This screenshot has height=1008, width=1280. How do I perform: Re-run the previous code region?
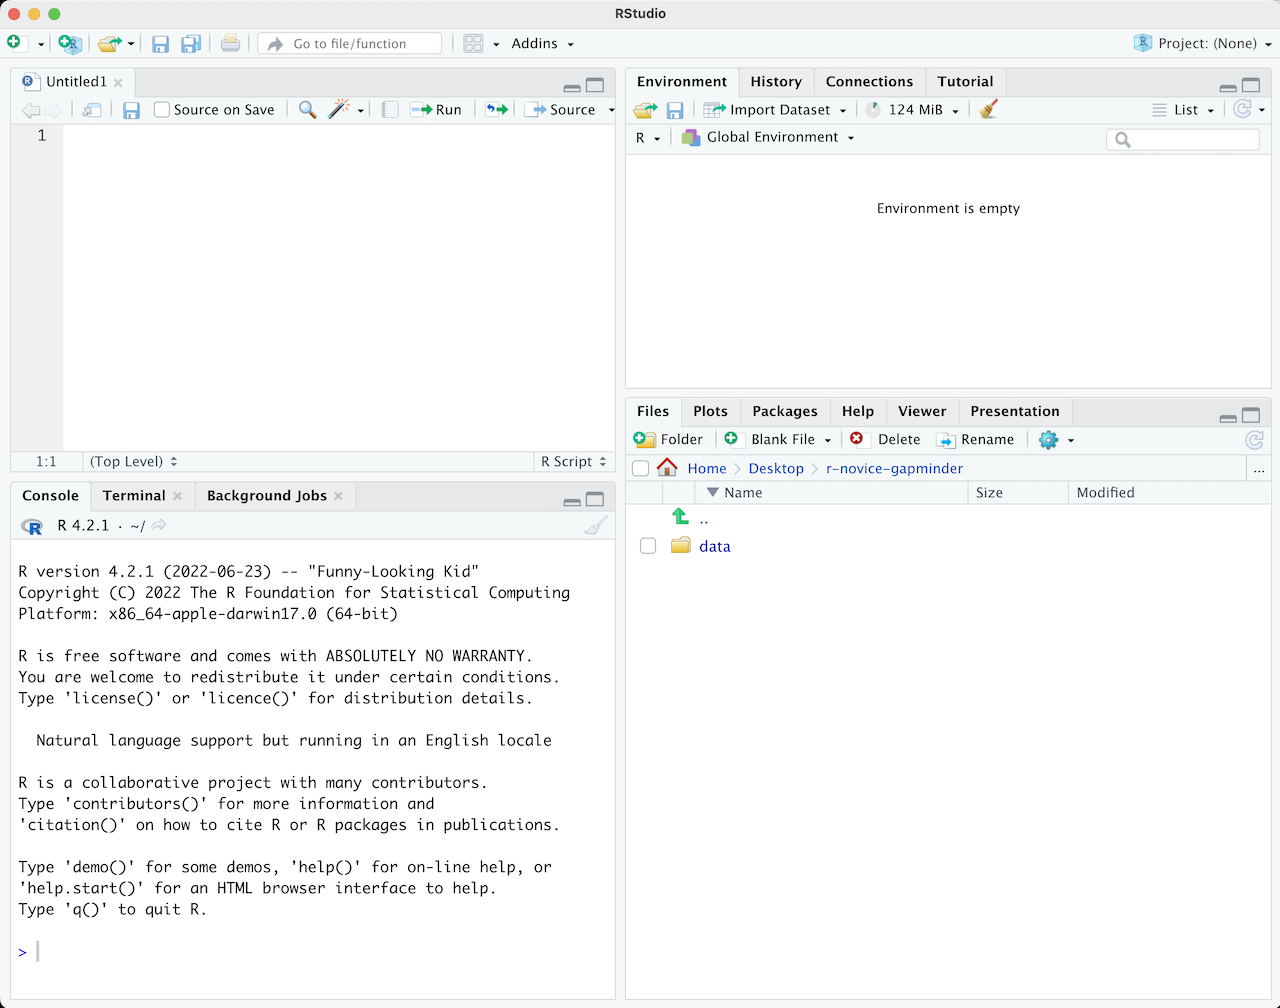[497, 110]
